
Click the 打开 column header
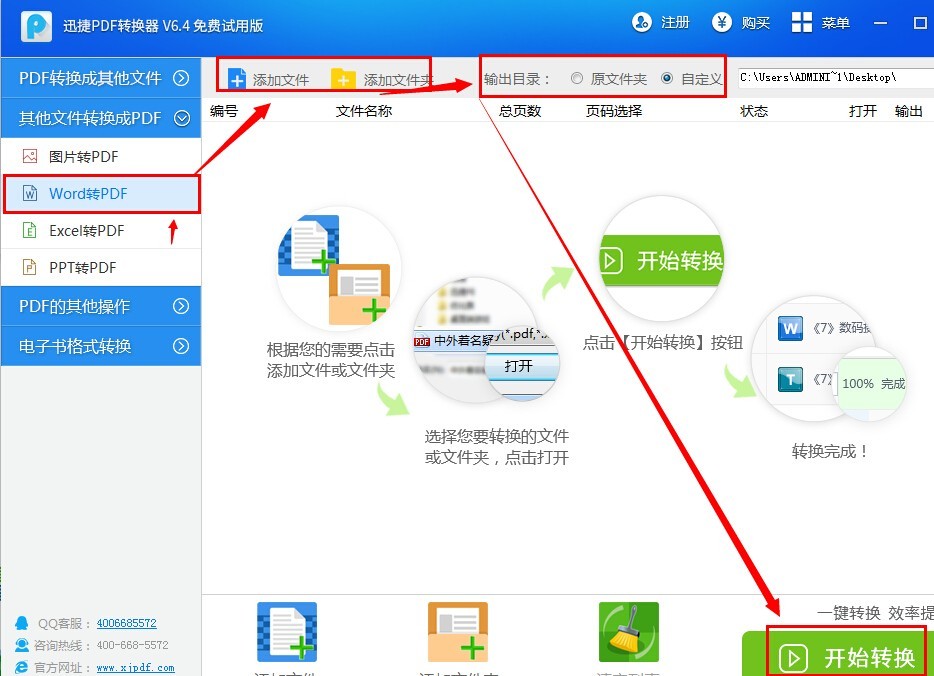click(863, 111)
